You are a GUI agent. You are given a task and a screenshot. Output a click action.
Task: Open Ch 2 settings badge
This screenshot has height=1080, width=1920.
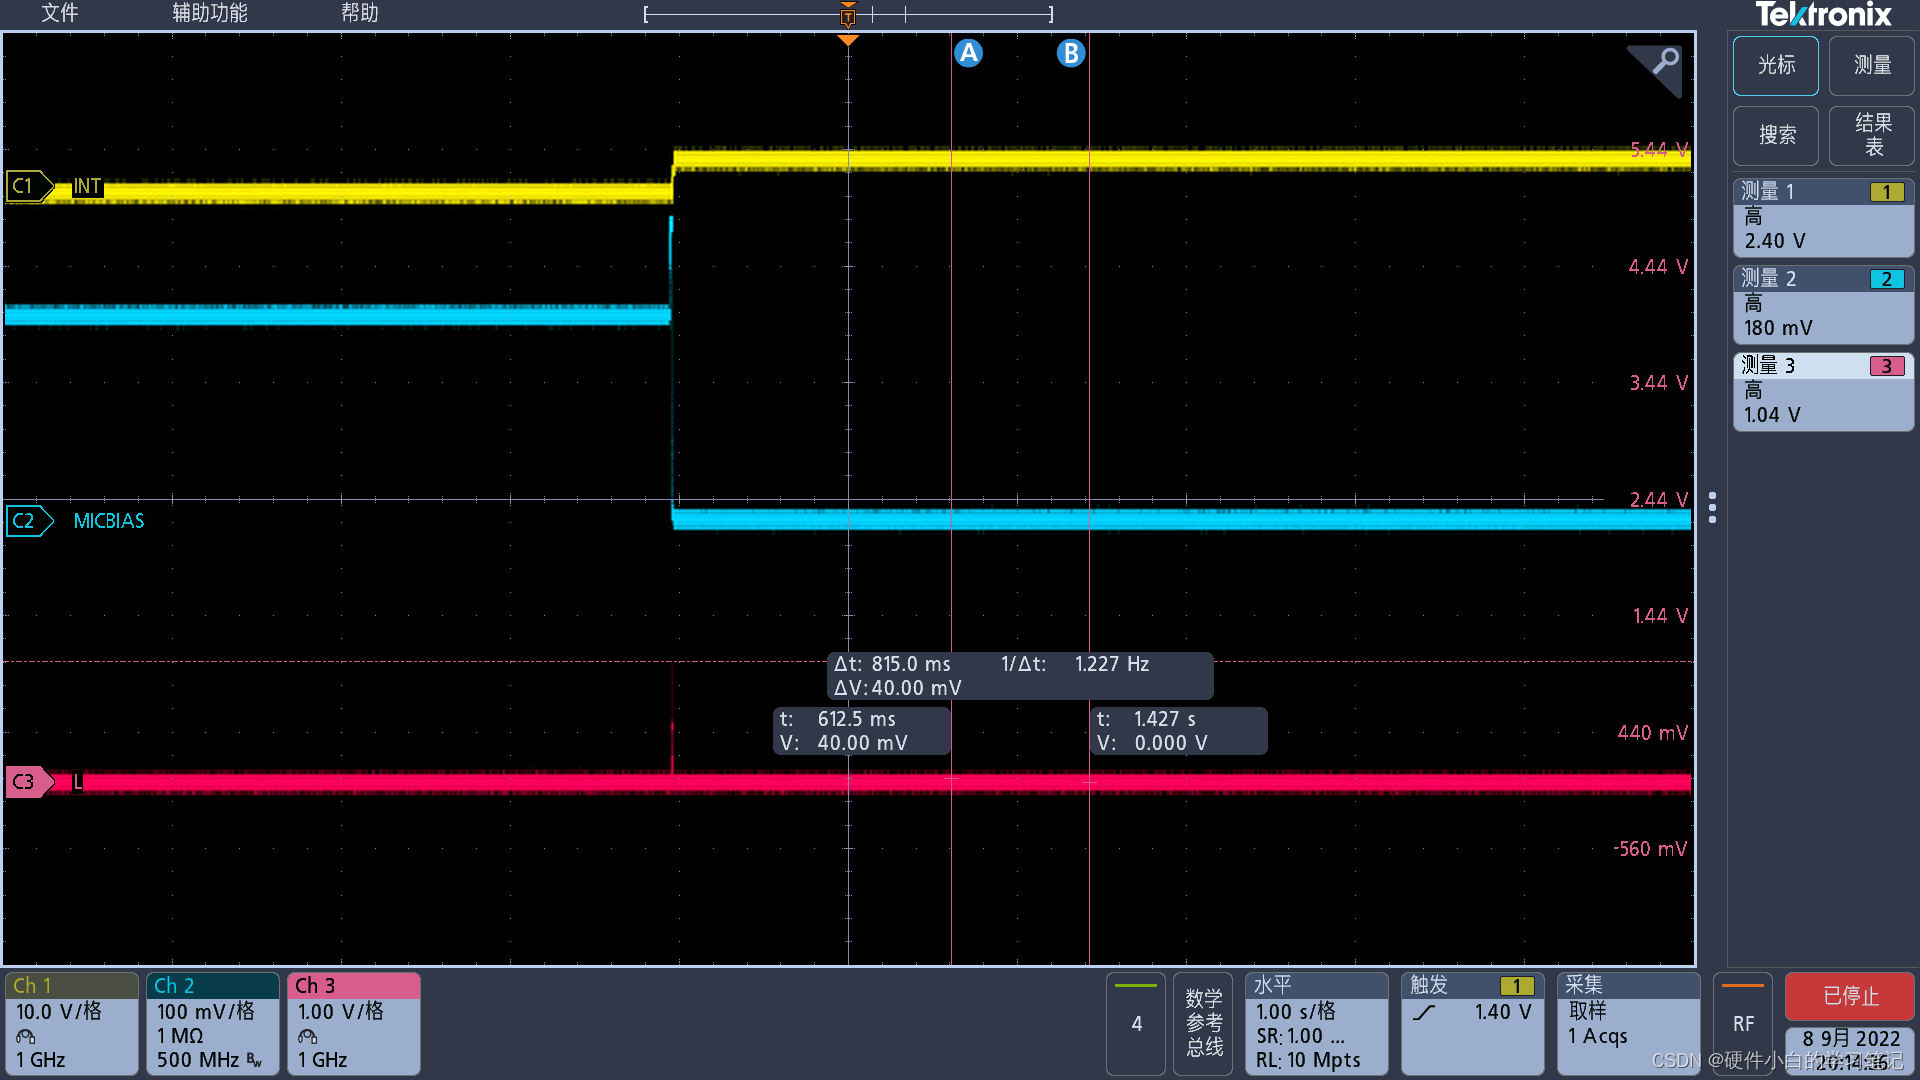[x=213, y=1023]
